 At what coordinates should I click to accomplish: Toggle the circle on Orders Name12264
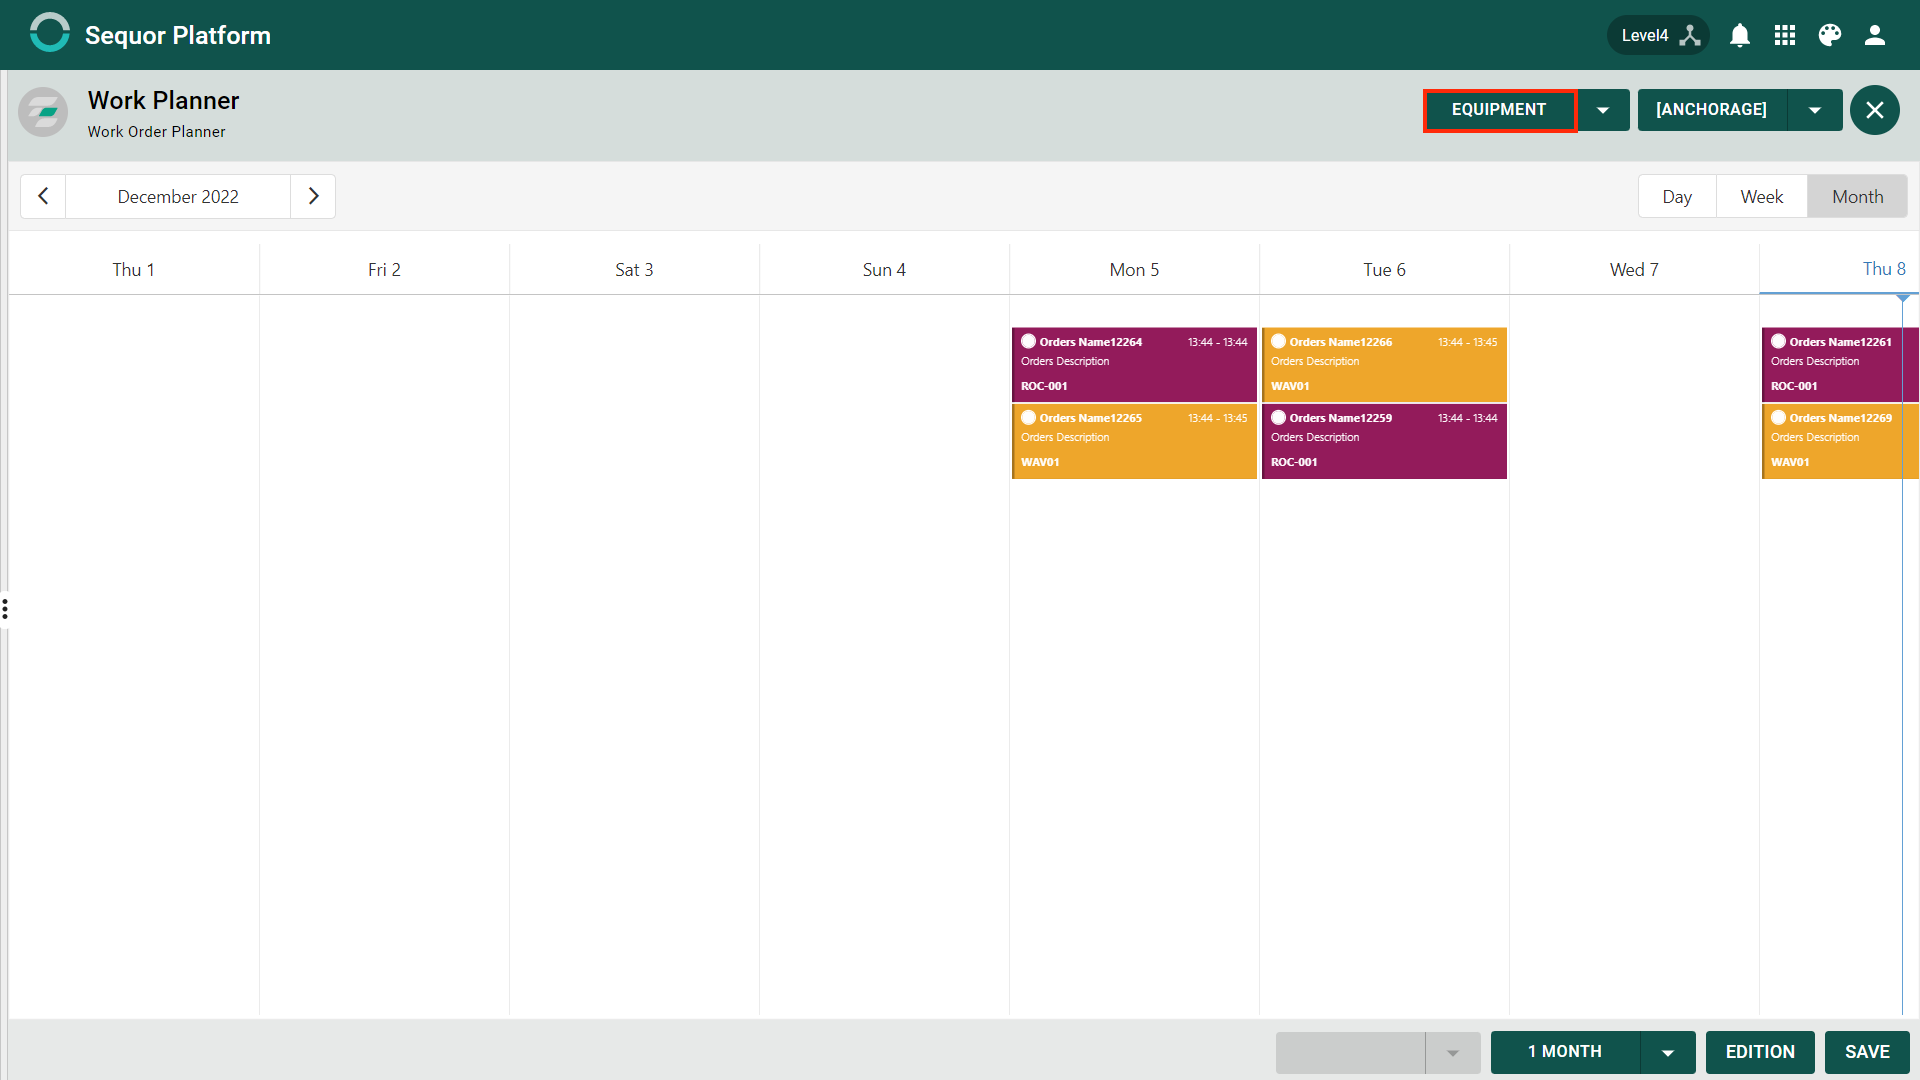tap(1028, 341)
